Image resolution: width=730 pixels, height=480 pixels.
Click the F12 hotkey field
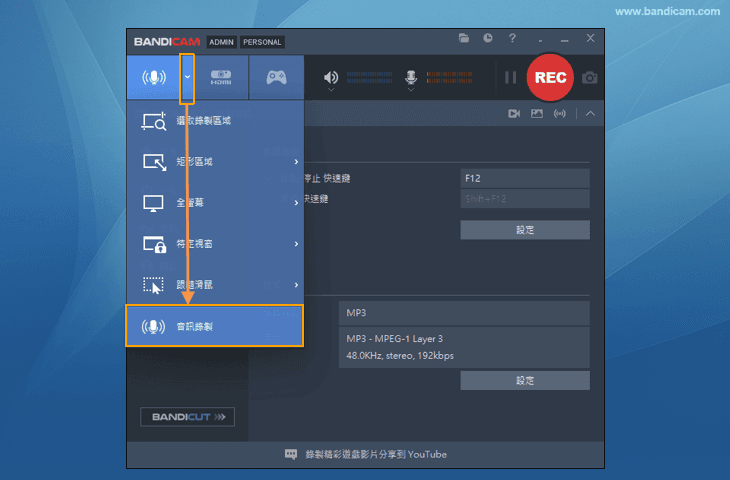(x=525, y=178)
